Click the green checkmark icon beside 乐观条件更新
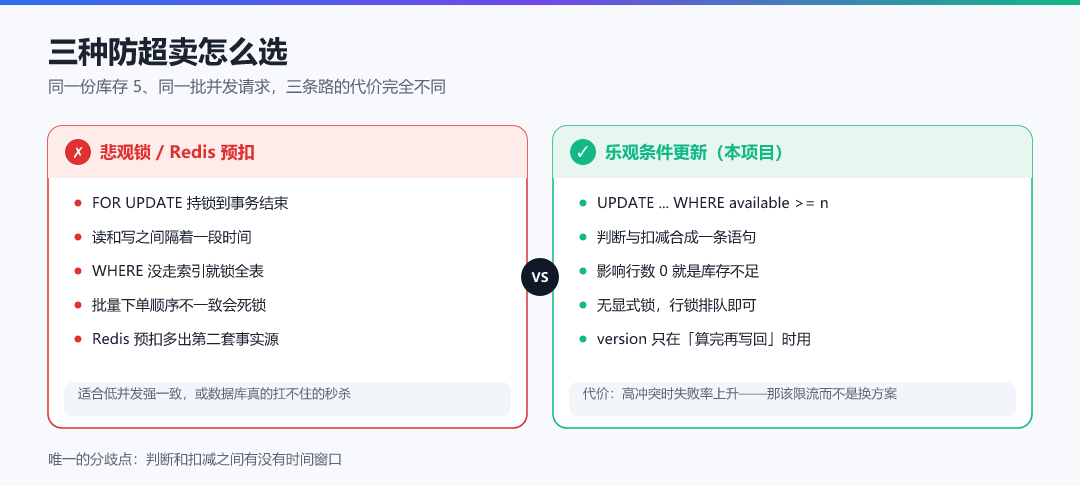 point(583,152)
